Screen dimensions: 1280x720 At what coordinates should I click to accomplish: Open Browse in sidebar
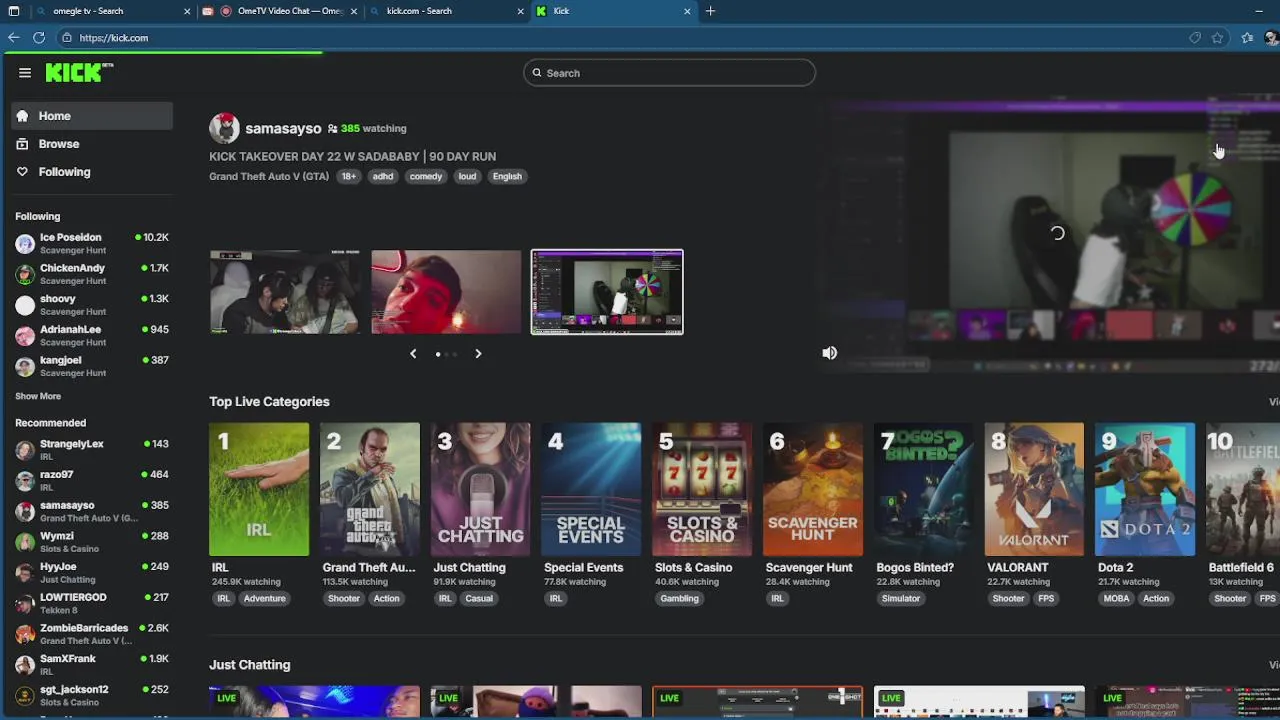92,144
